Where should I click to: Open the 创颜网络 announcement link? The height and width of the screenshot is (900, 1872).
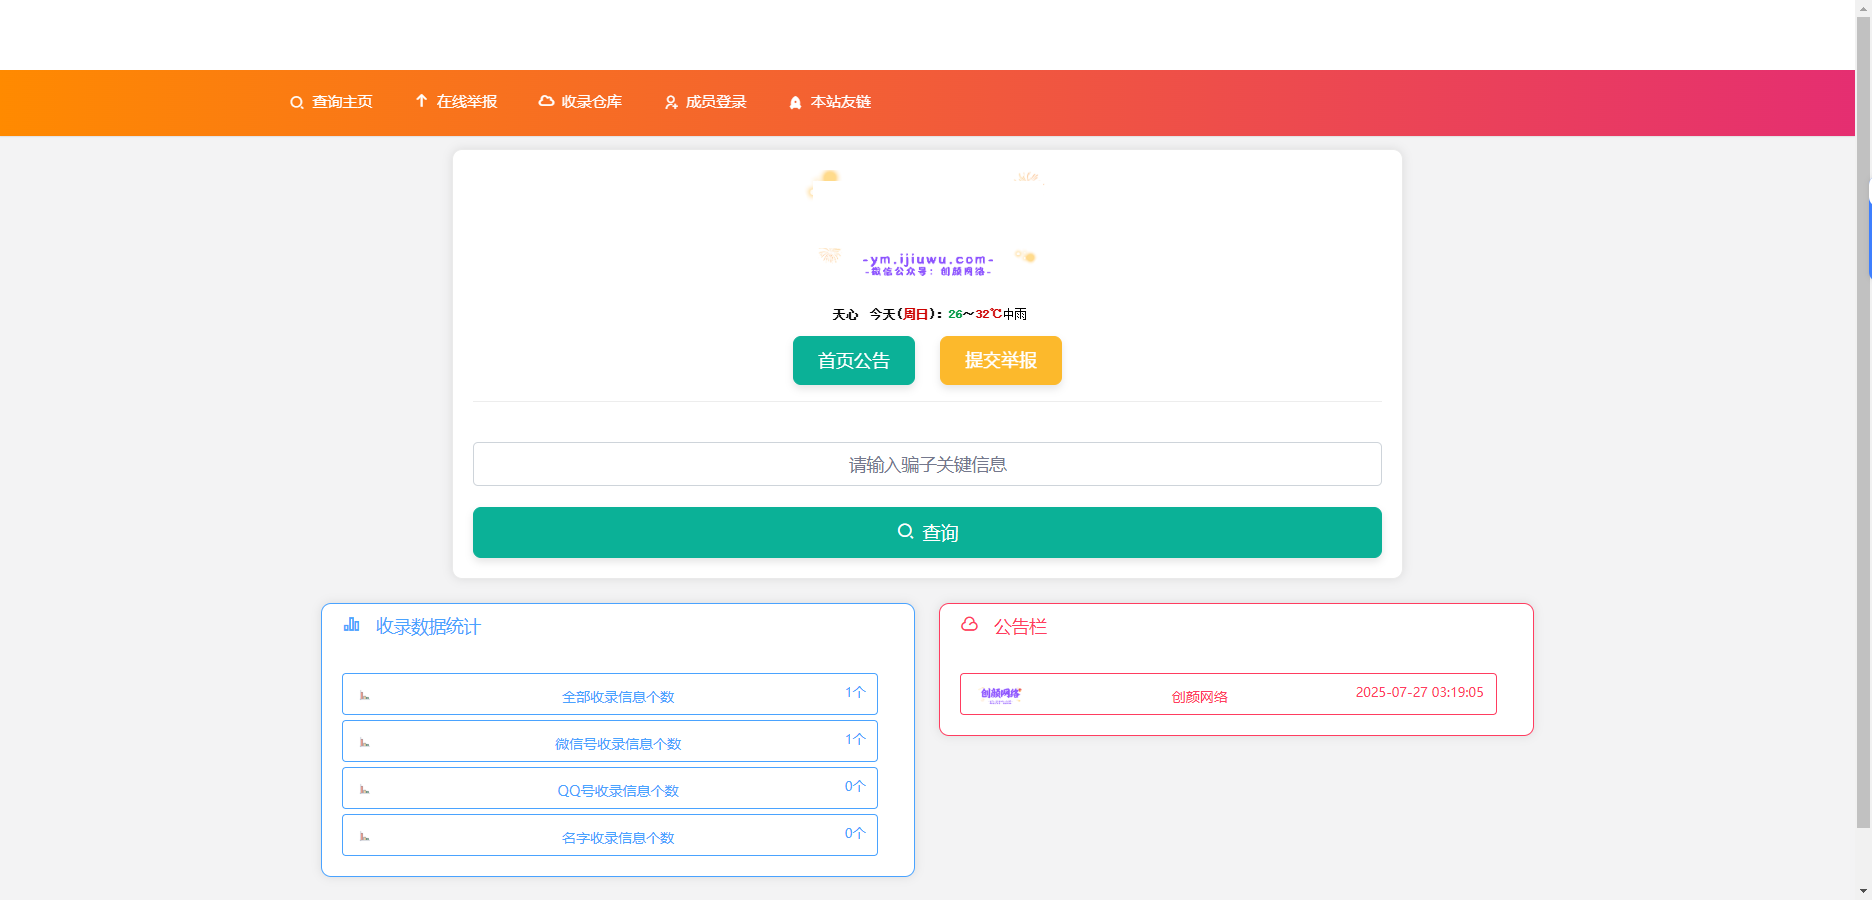coord(1199,697)
